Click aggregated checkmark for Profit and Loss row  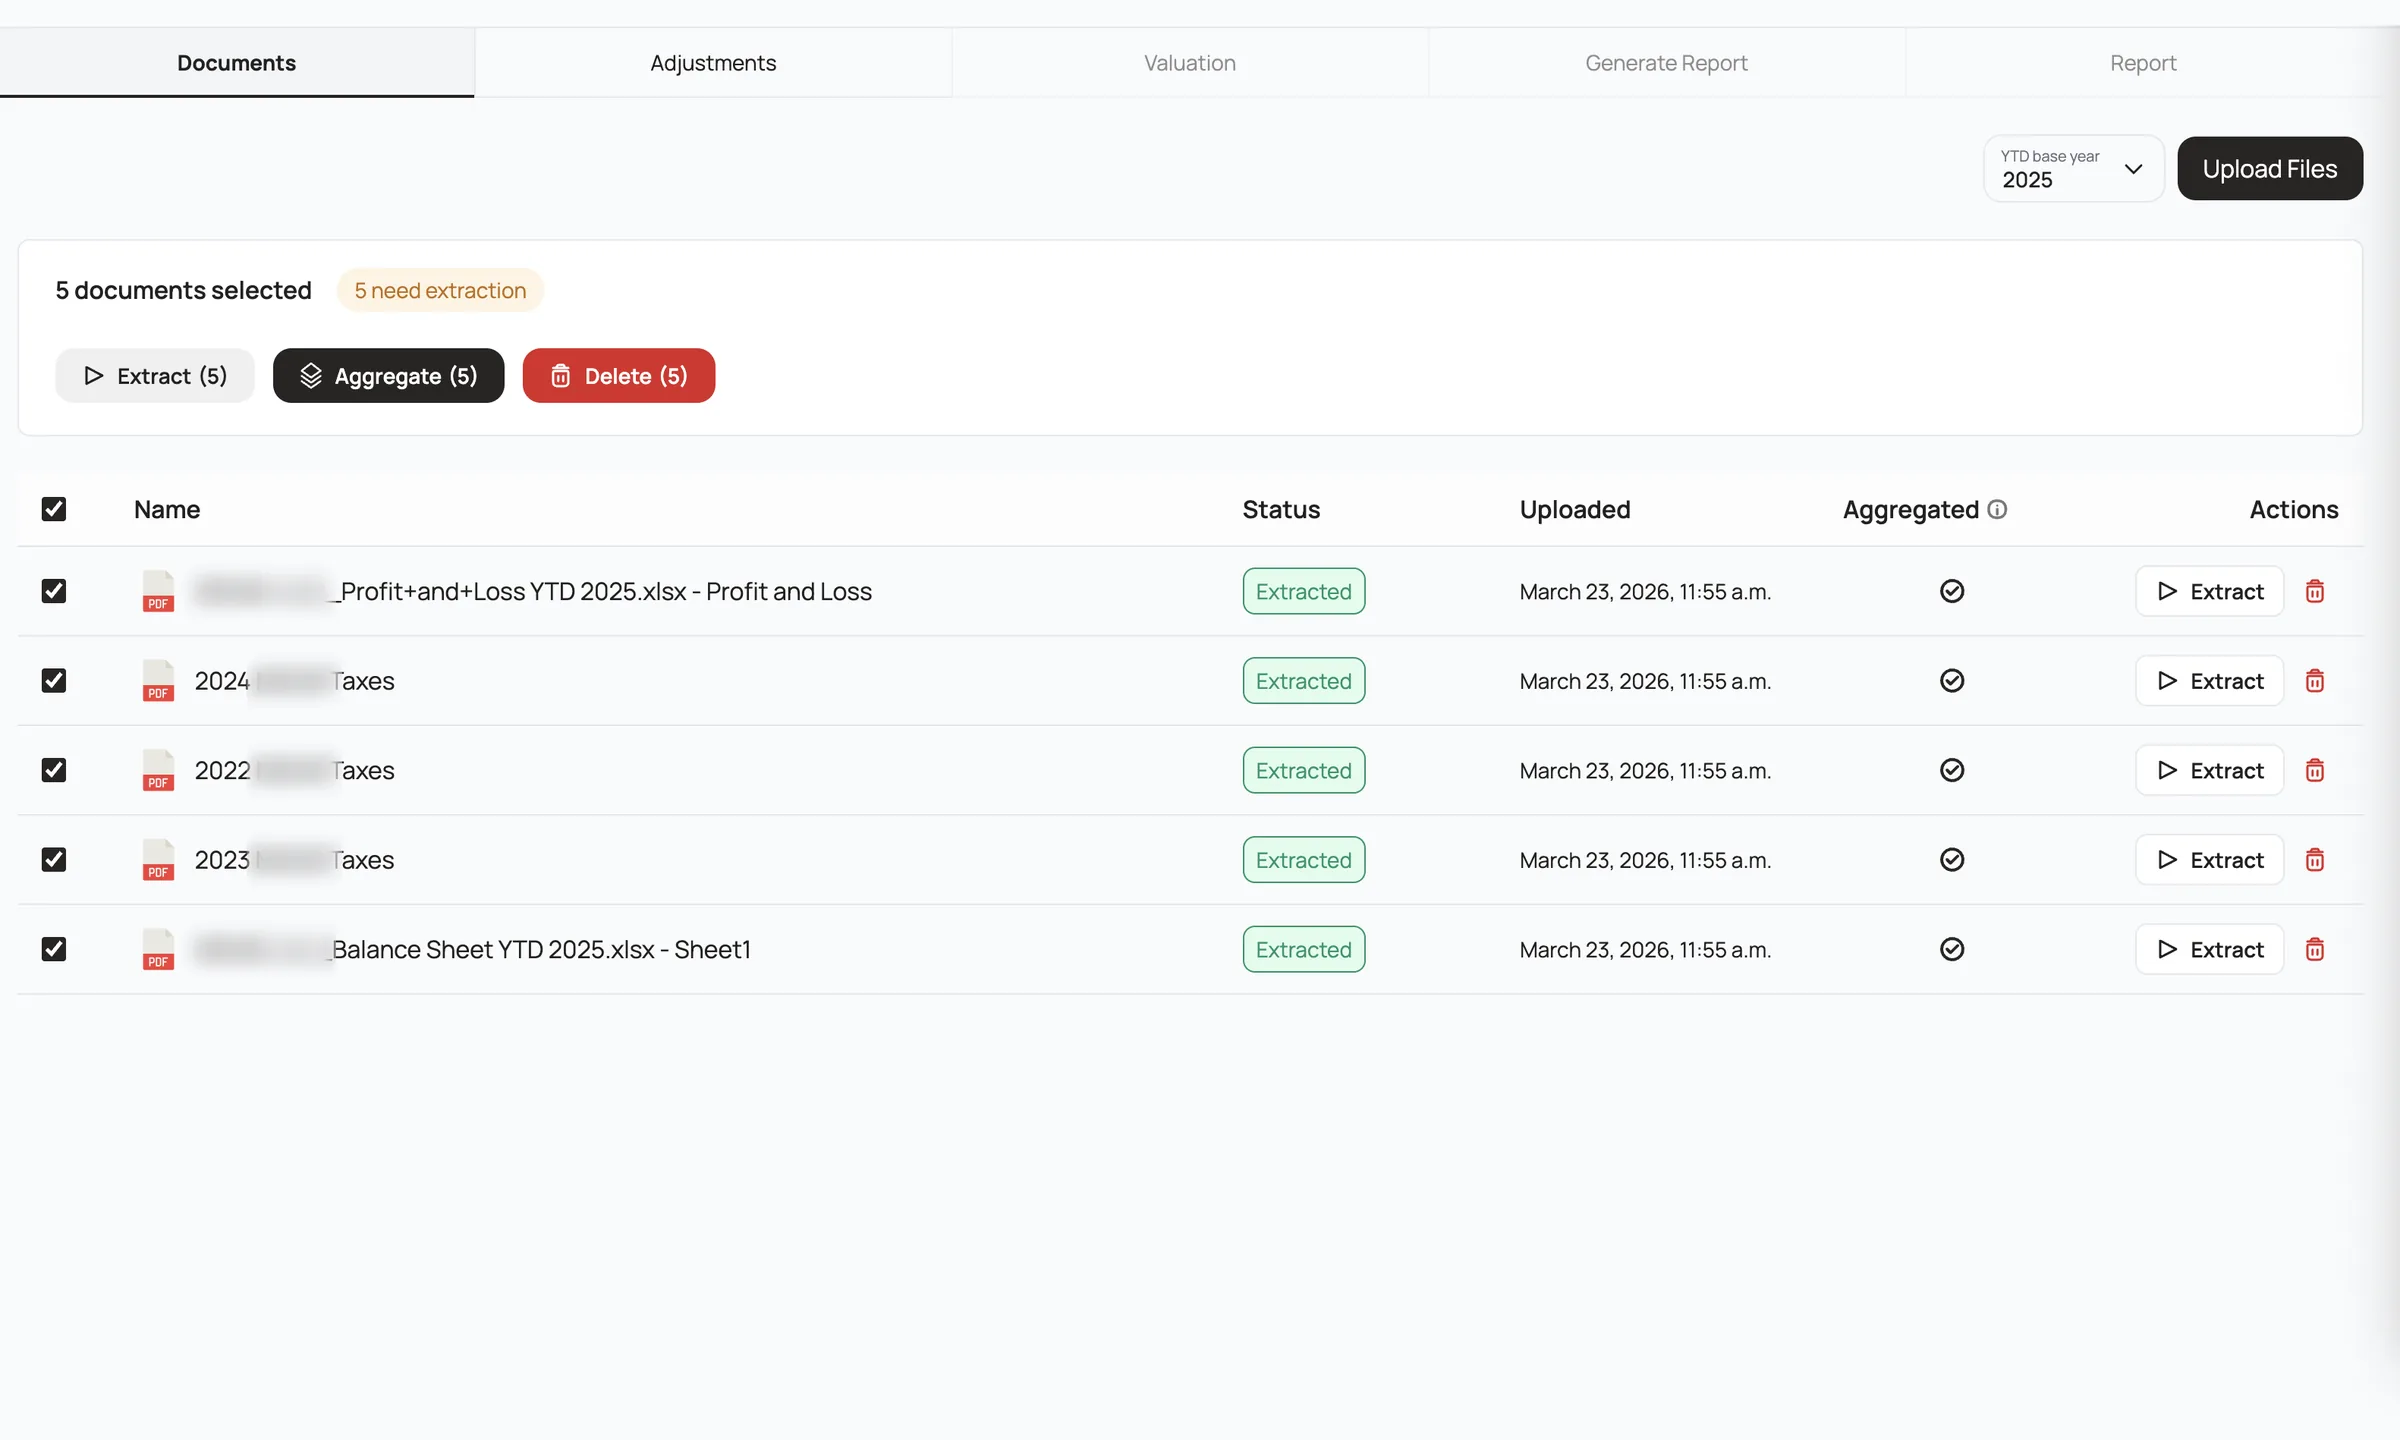(1952, 591)
